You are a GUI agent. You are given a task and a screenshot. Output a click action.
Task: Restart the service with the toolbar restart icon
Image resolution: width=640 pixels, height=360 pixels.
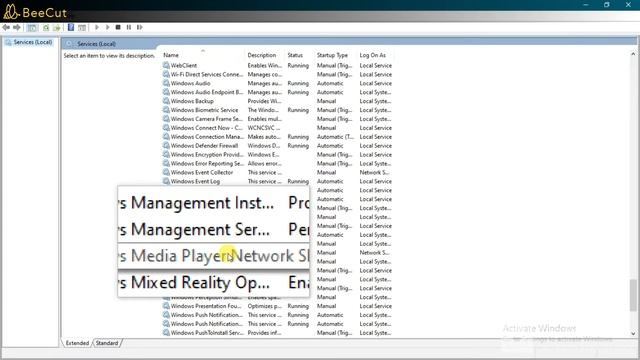[x=140, y=27]
